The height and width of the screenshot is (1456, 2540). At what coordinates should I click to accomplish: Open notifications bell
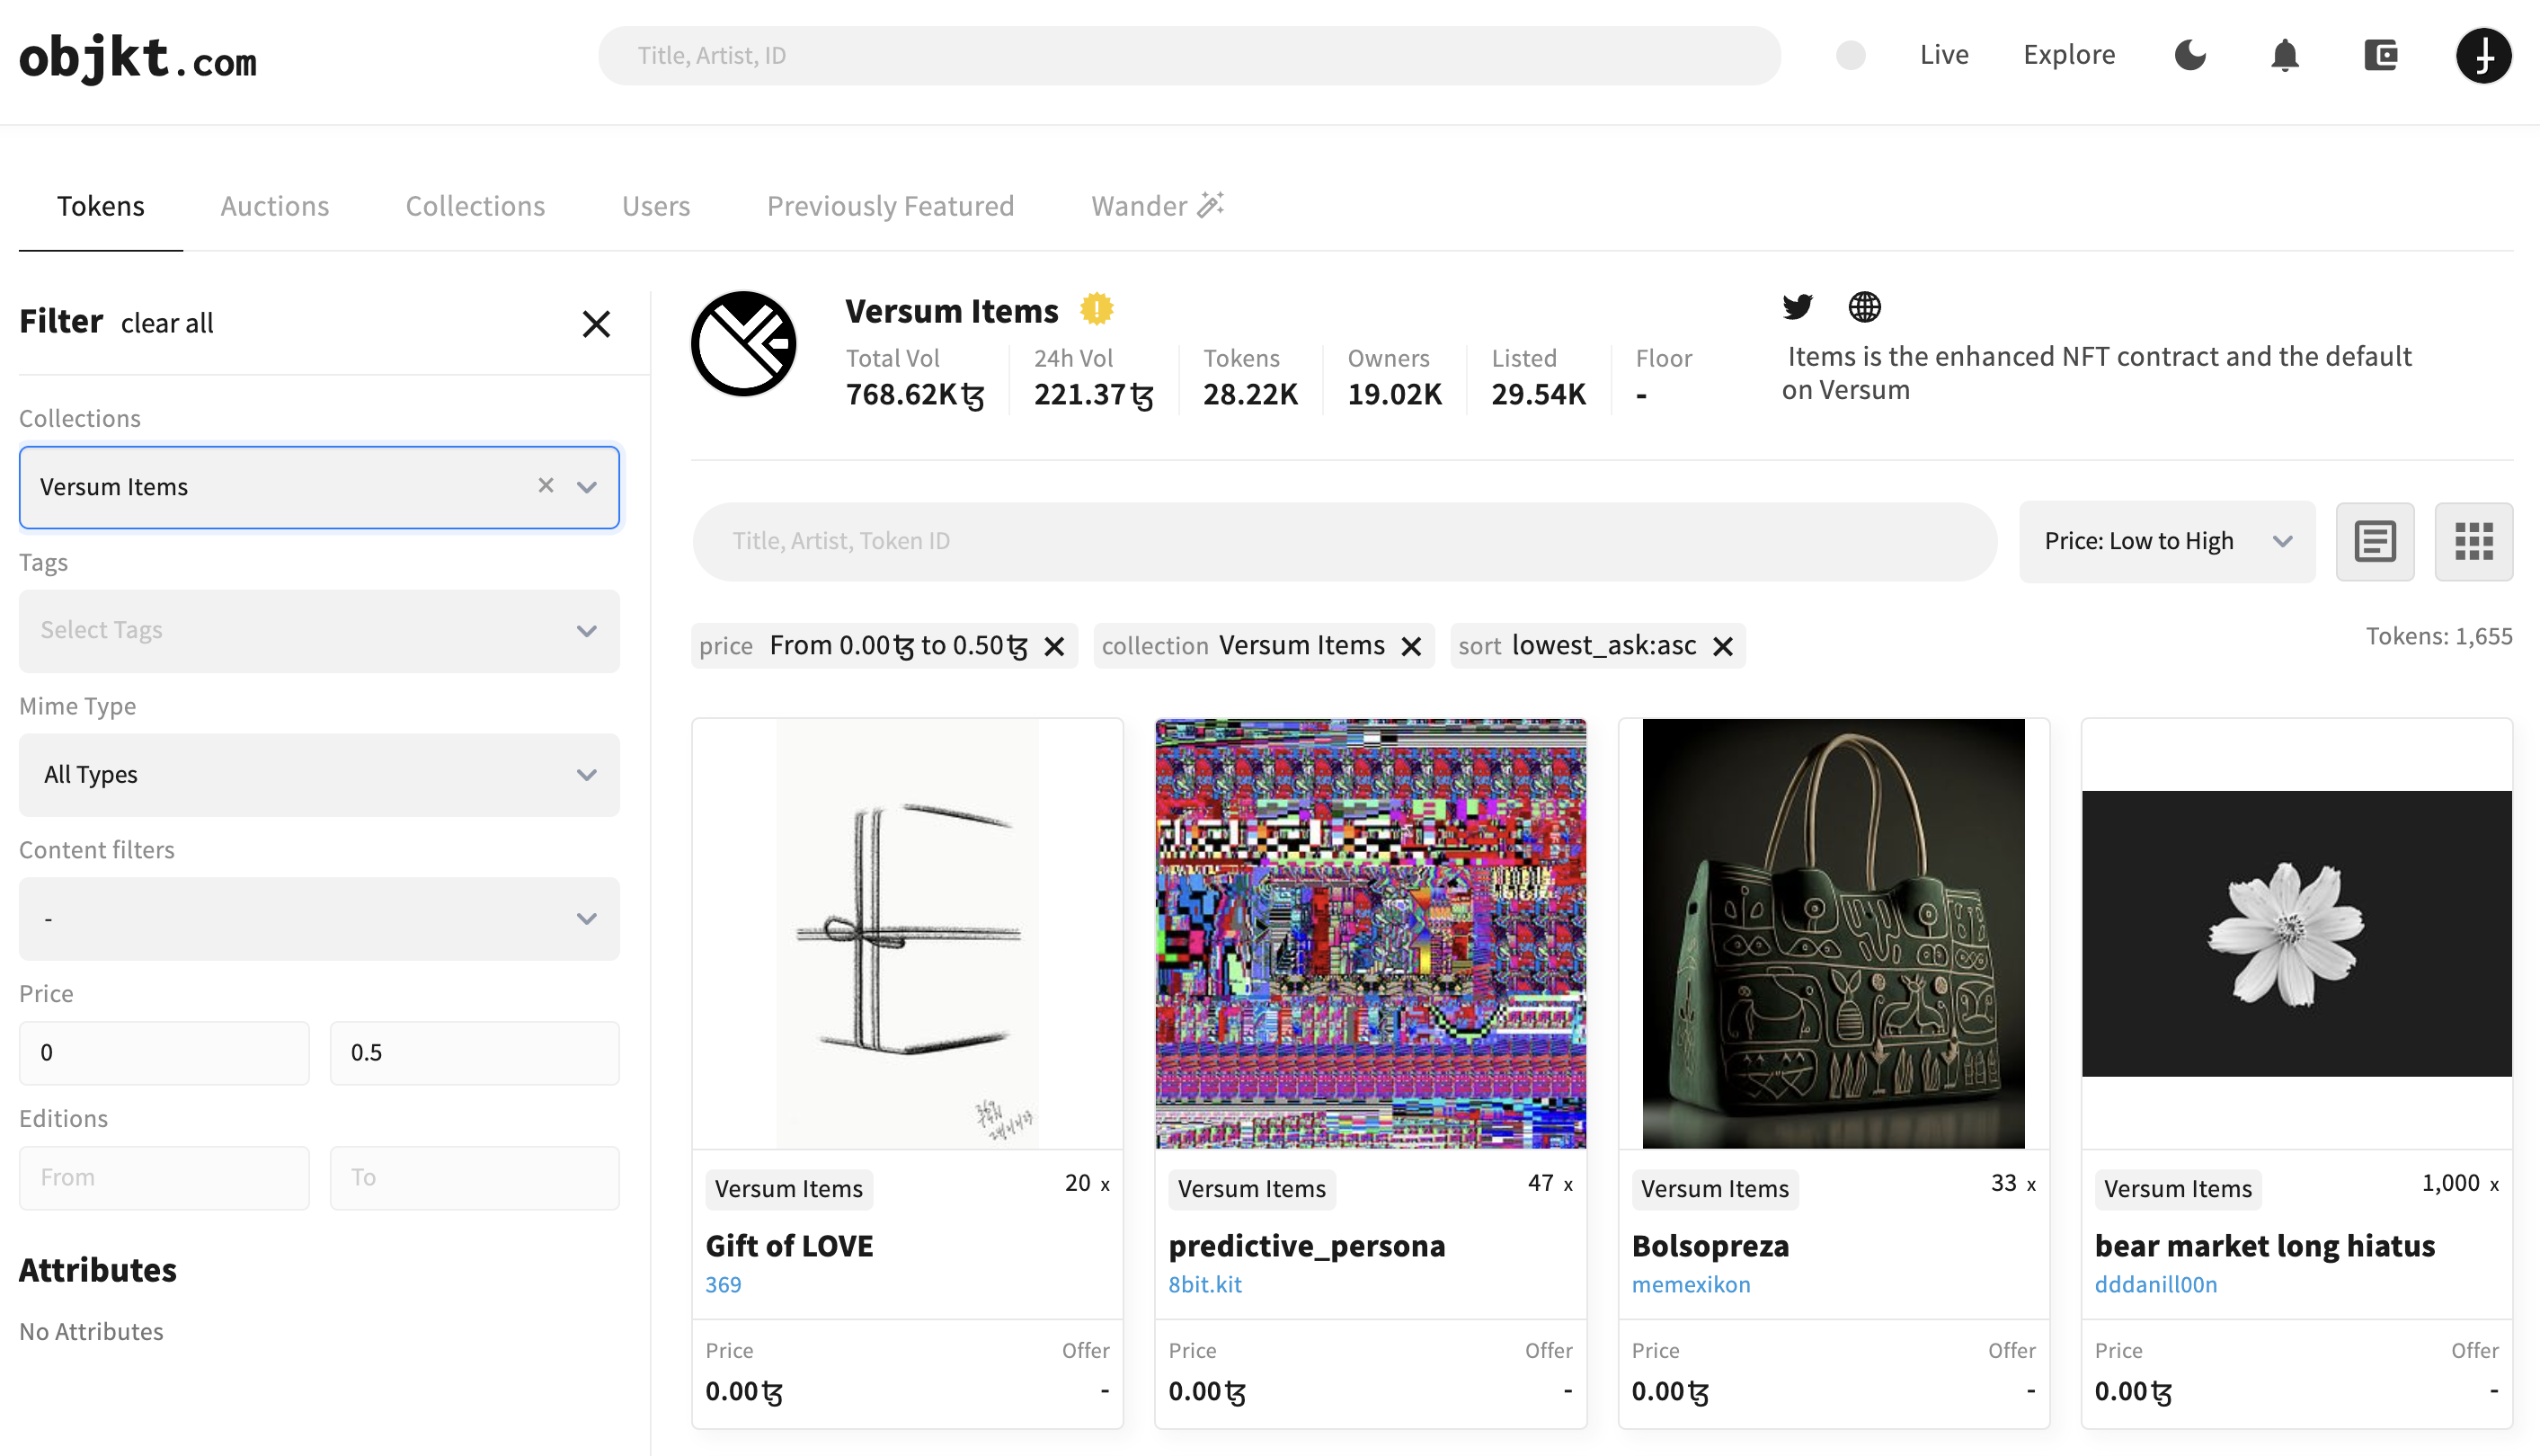[2284, 55]
